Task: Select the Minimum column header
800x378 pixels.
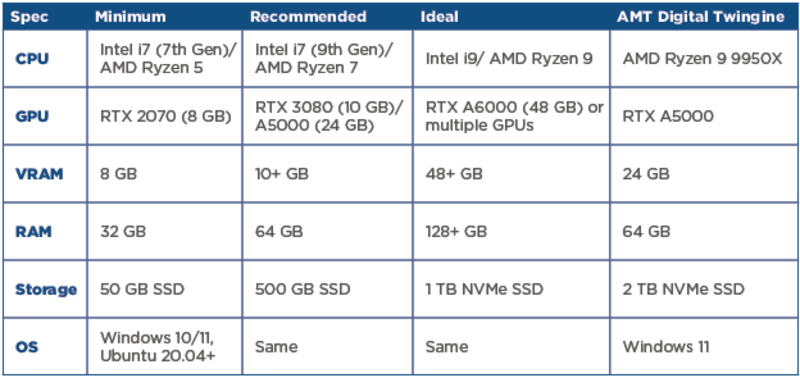Action: pos(130,17)
